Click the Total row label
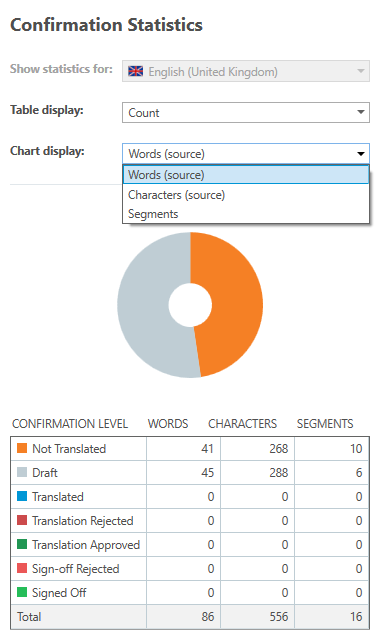Viewport: 380px width, 640px height. [x=29, y=616]
